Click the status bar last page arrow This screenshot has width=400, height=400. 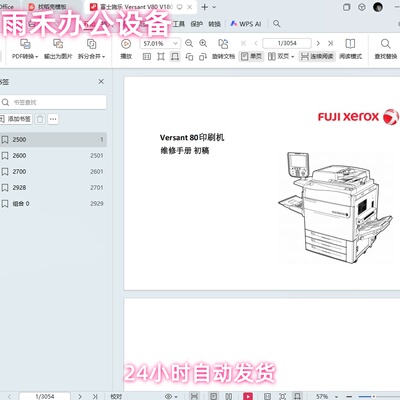[x=95, y=396]
